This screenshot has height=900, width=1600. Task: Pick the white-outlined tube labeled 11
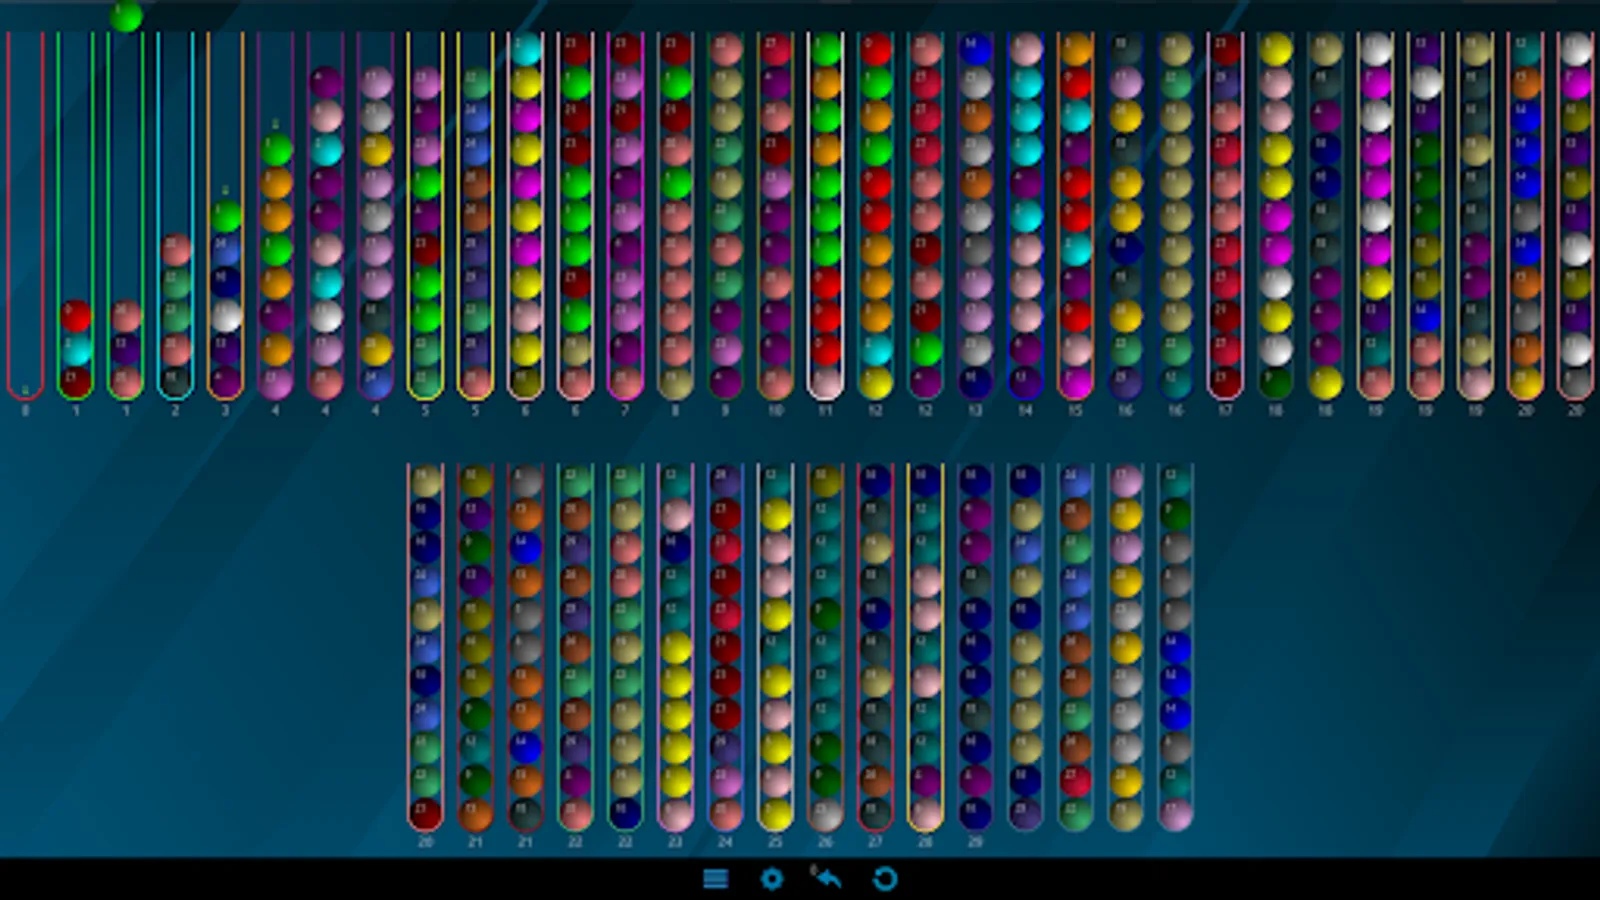(826, 216)
